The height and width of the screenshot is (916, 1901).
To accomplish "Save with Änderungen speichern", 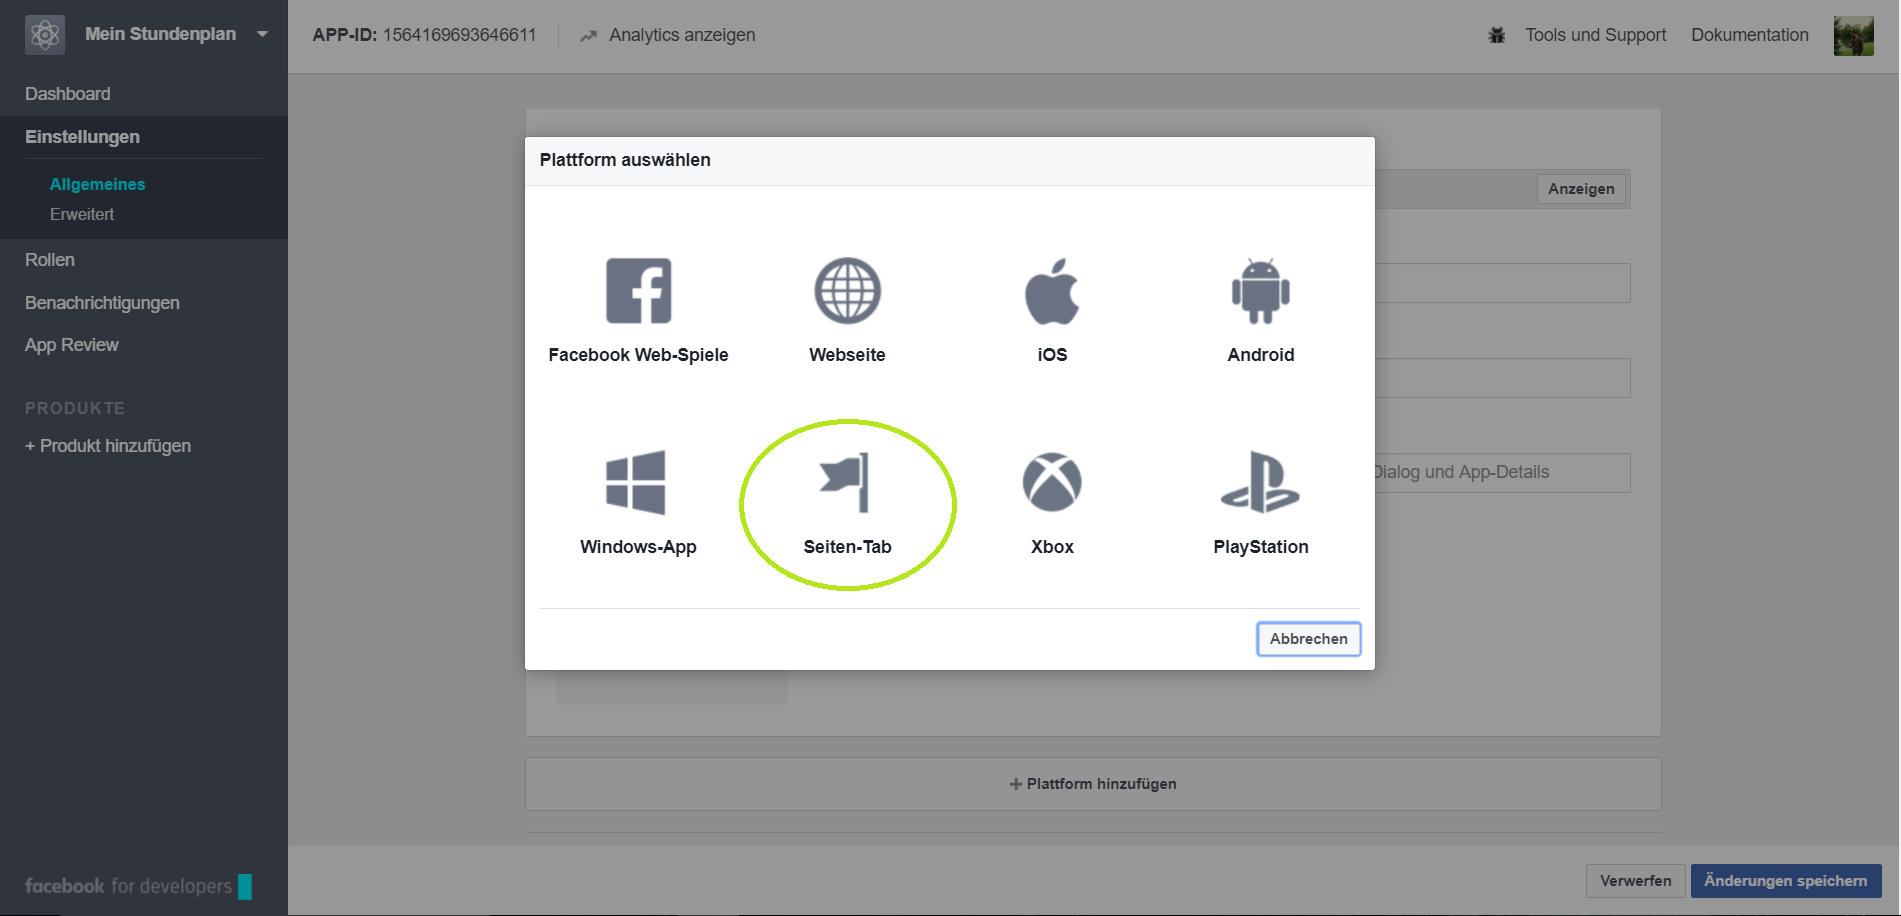I will click(1786, 881).
